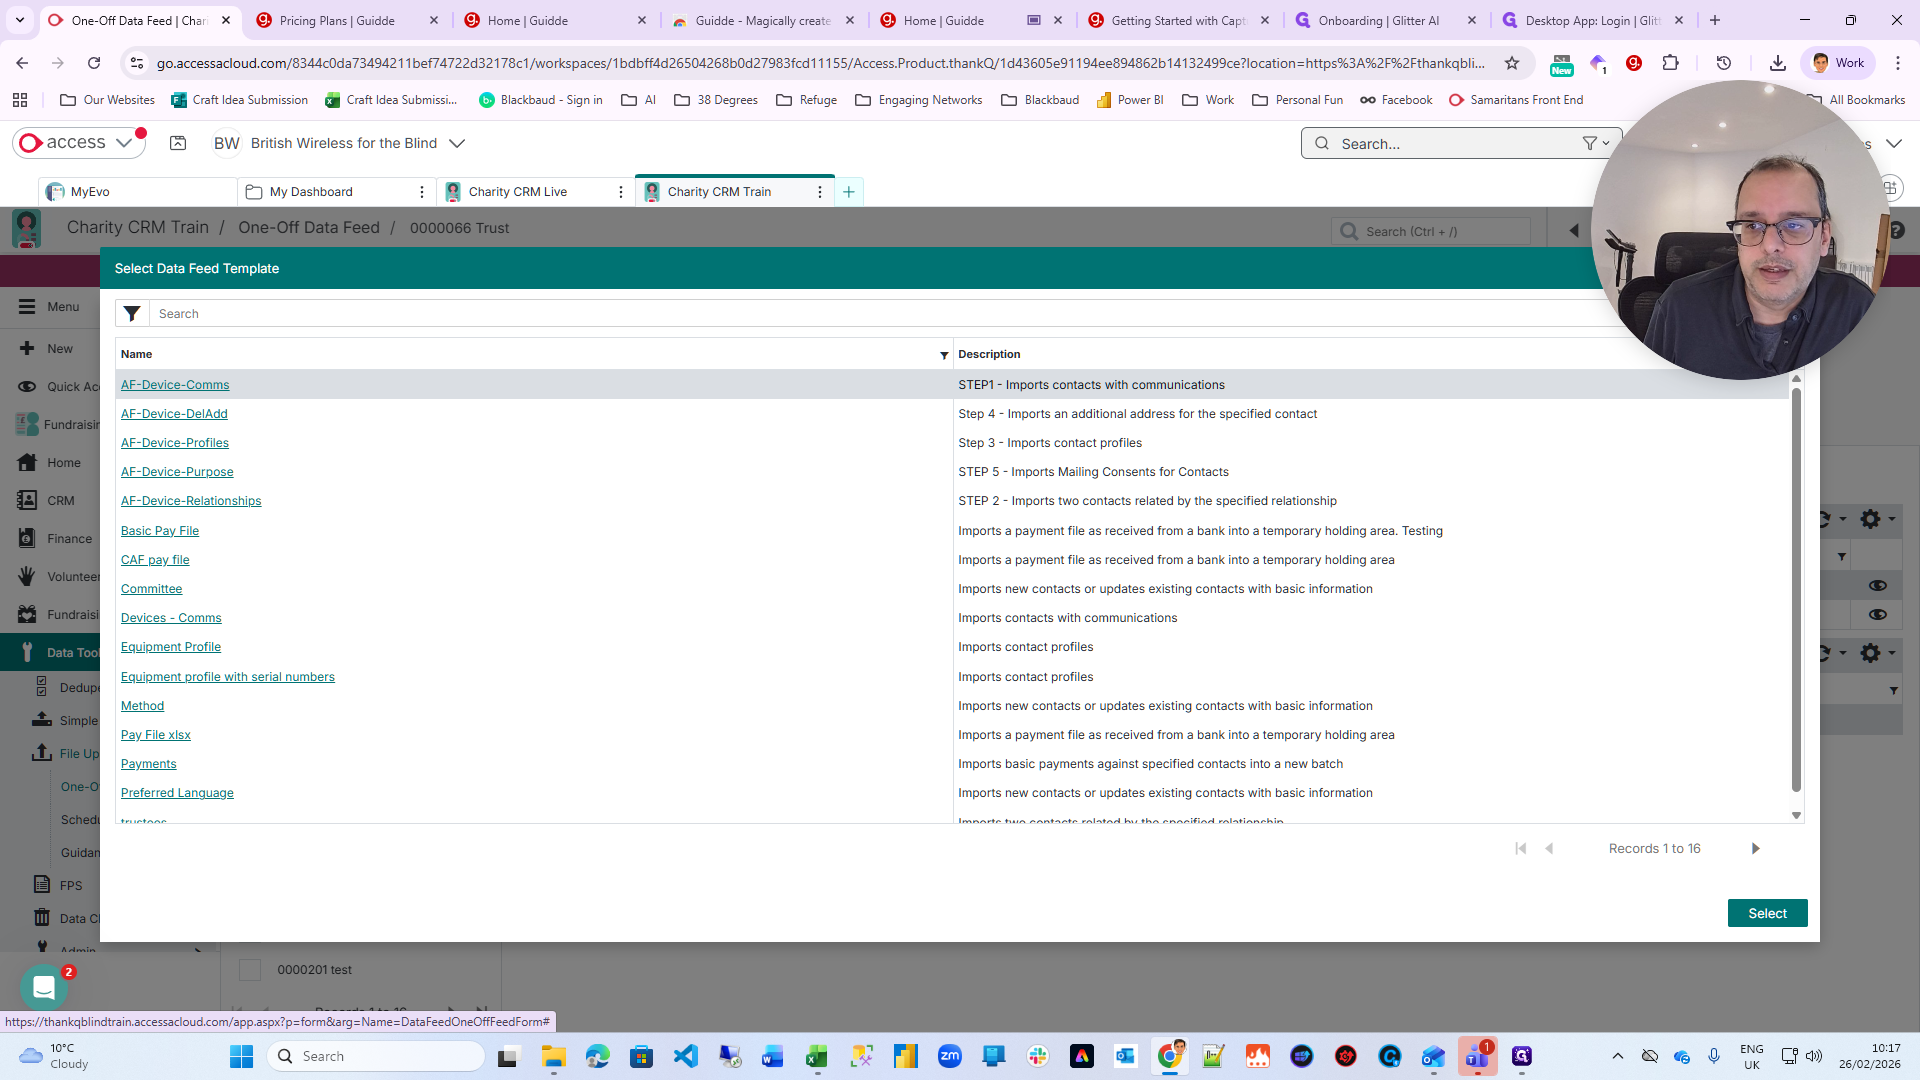Viewport: 1920px width, 1080px height.
Task: Open the chat bubble widget icon
Action: pyautogui.click(x=43, y=988)
